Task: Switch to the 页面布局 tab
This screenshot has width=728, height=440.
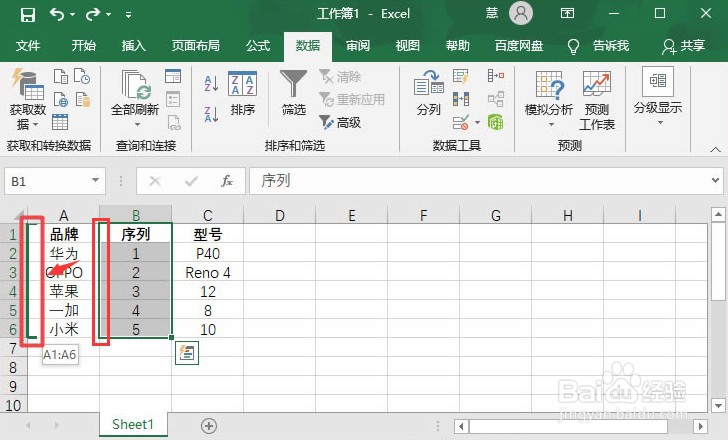Action: coord(195,45)
